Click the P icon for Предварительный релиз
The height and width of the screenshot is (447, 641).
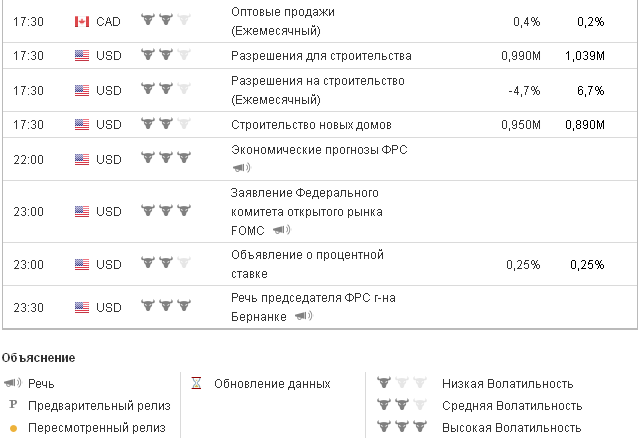point(12,405)
